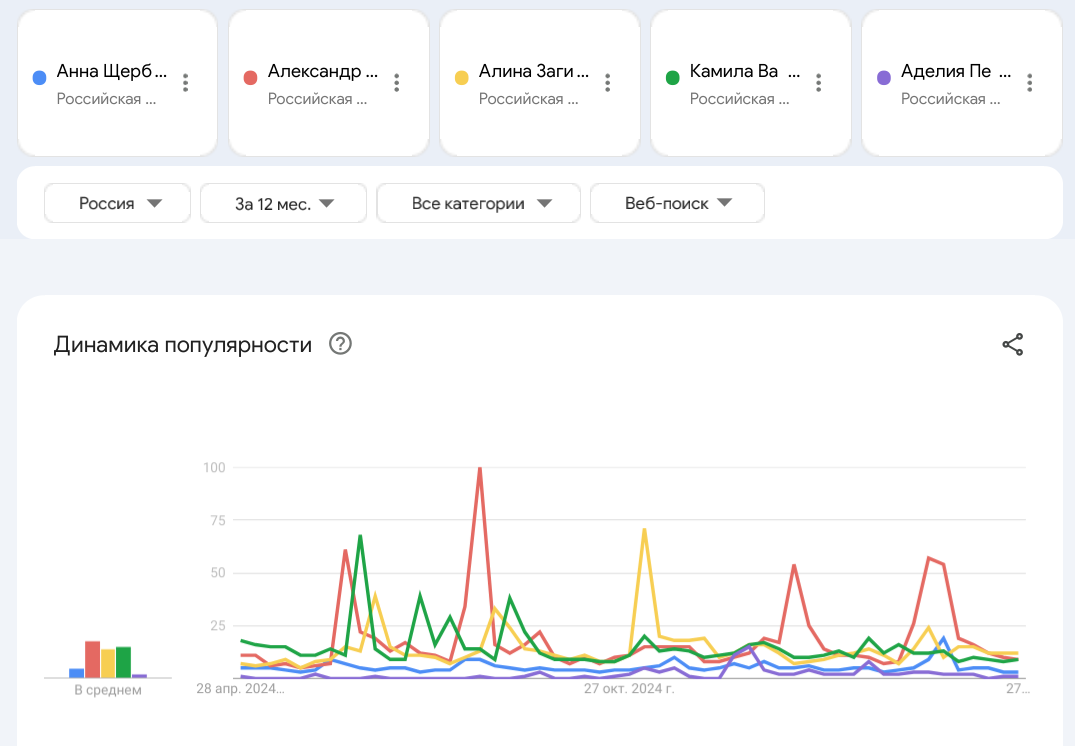Screen dimensions: 1075x746
Task: Expand the Все категории dropdown
Action: tap(479, 203)
